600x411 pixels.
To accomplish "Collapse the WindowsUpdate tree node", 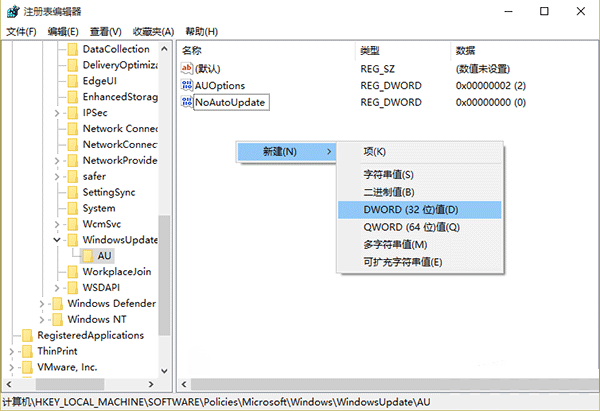I will [56, 240].
